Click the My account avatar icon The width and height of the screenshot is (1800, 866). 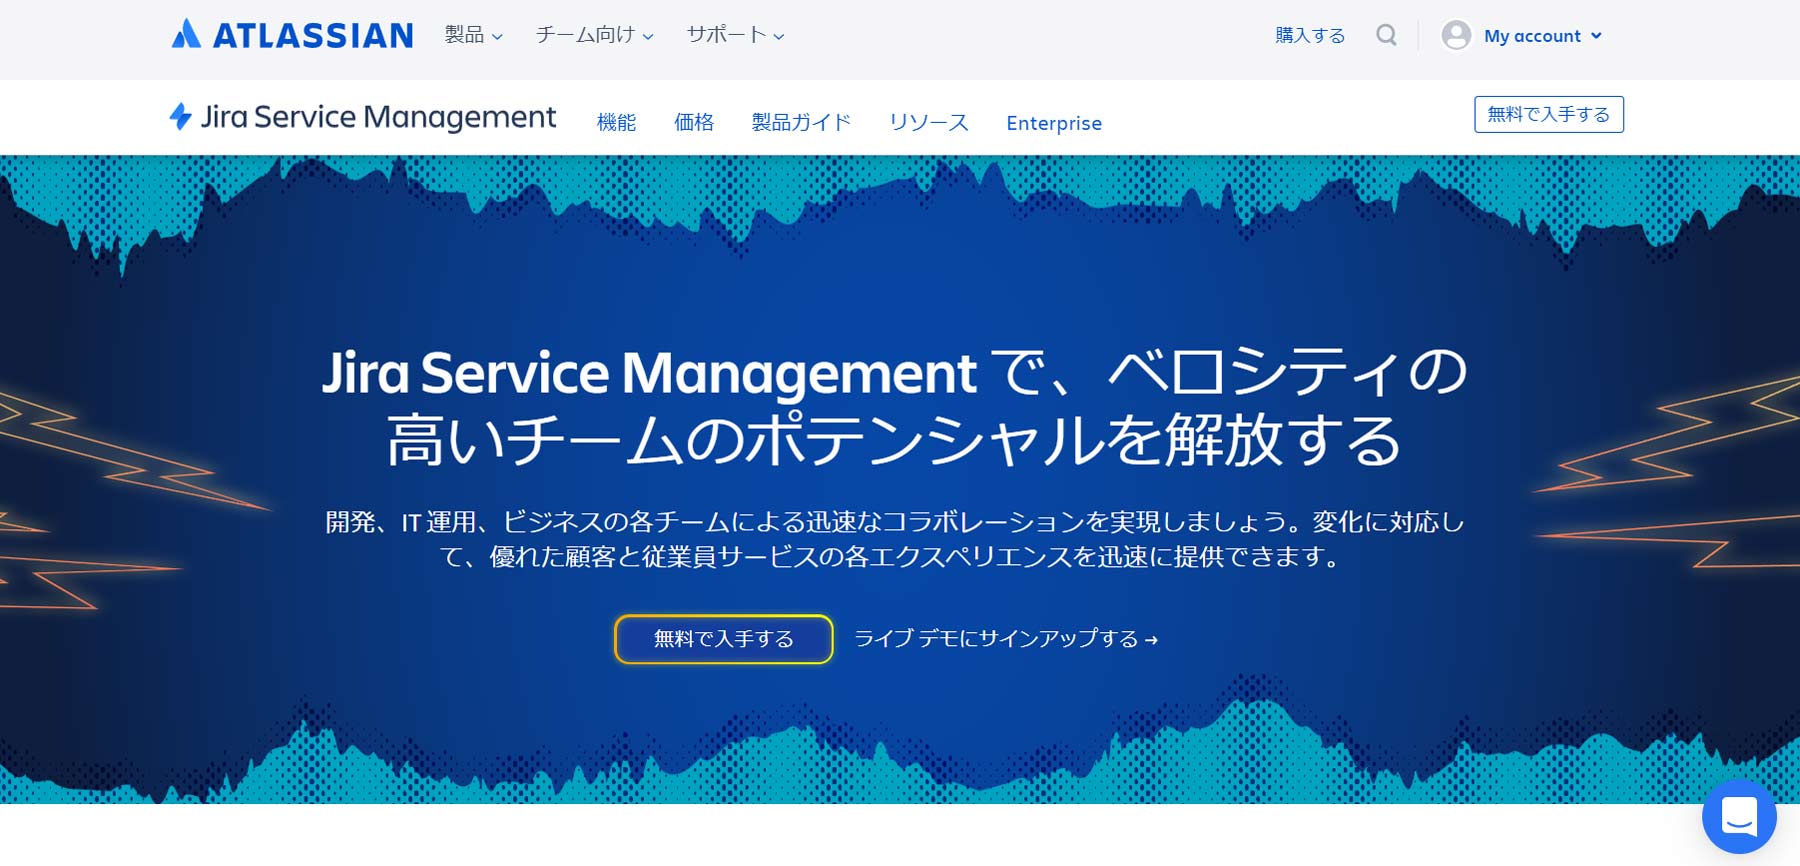(1456, 35)
